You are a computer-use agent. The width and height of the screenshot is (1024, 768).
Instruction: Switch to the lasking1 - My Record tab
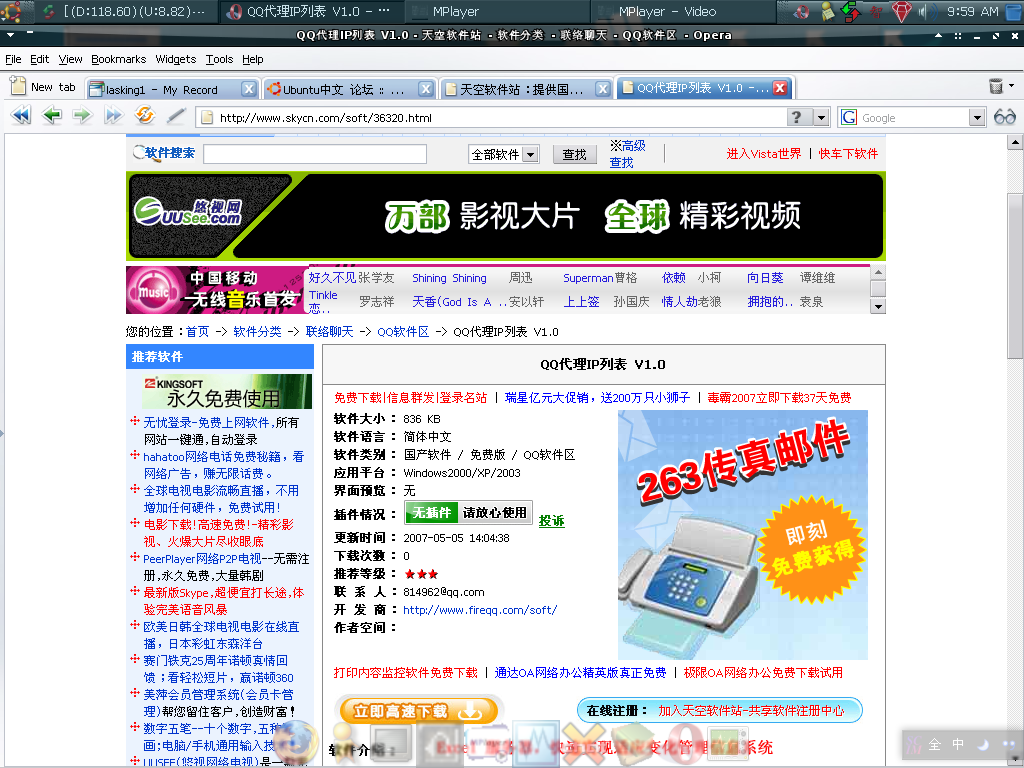pos(171,89)
